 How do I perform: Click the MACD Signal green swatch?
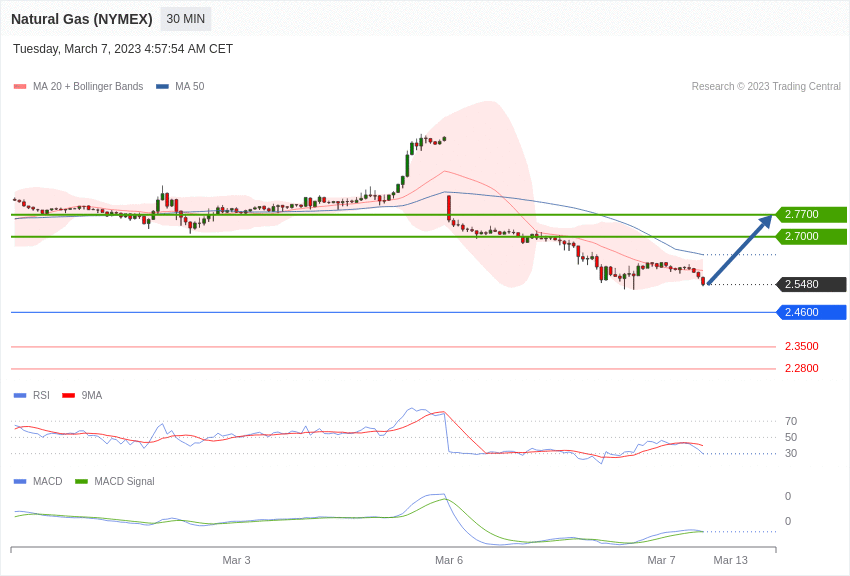click(x=81, y=482)
